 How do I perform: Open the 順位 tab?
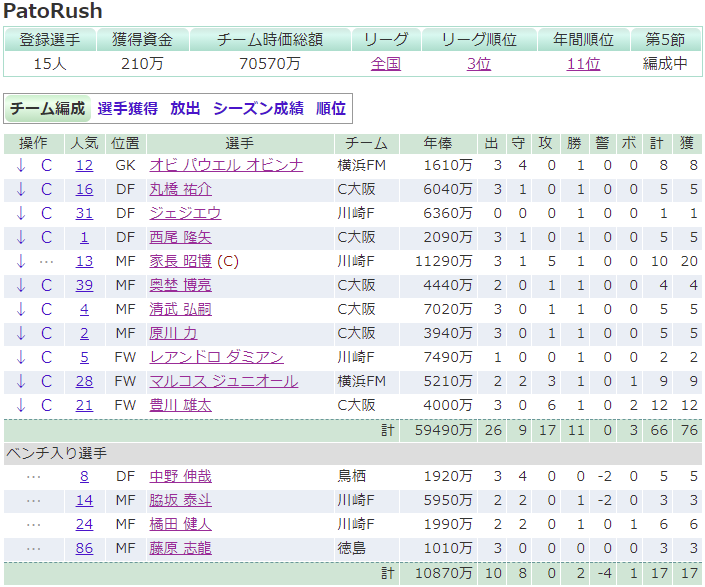click(x=331, y=108)
